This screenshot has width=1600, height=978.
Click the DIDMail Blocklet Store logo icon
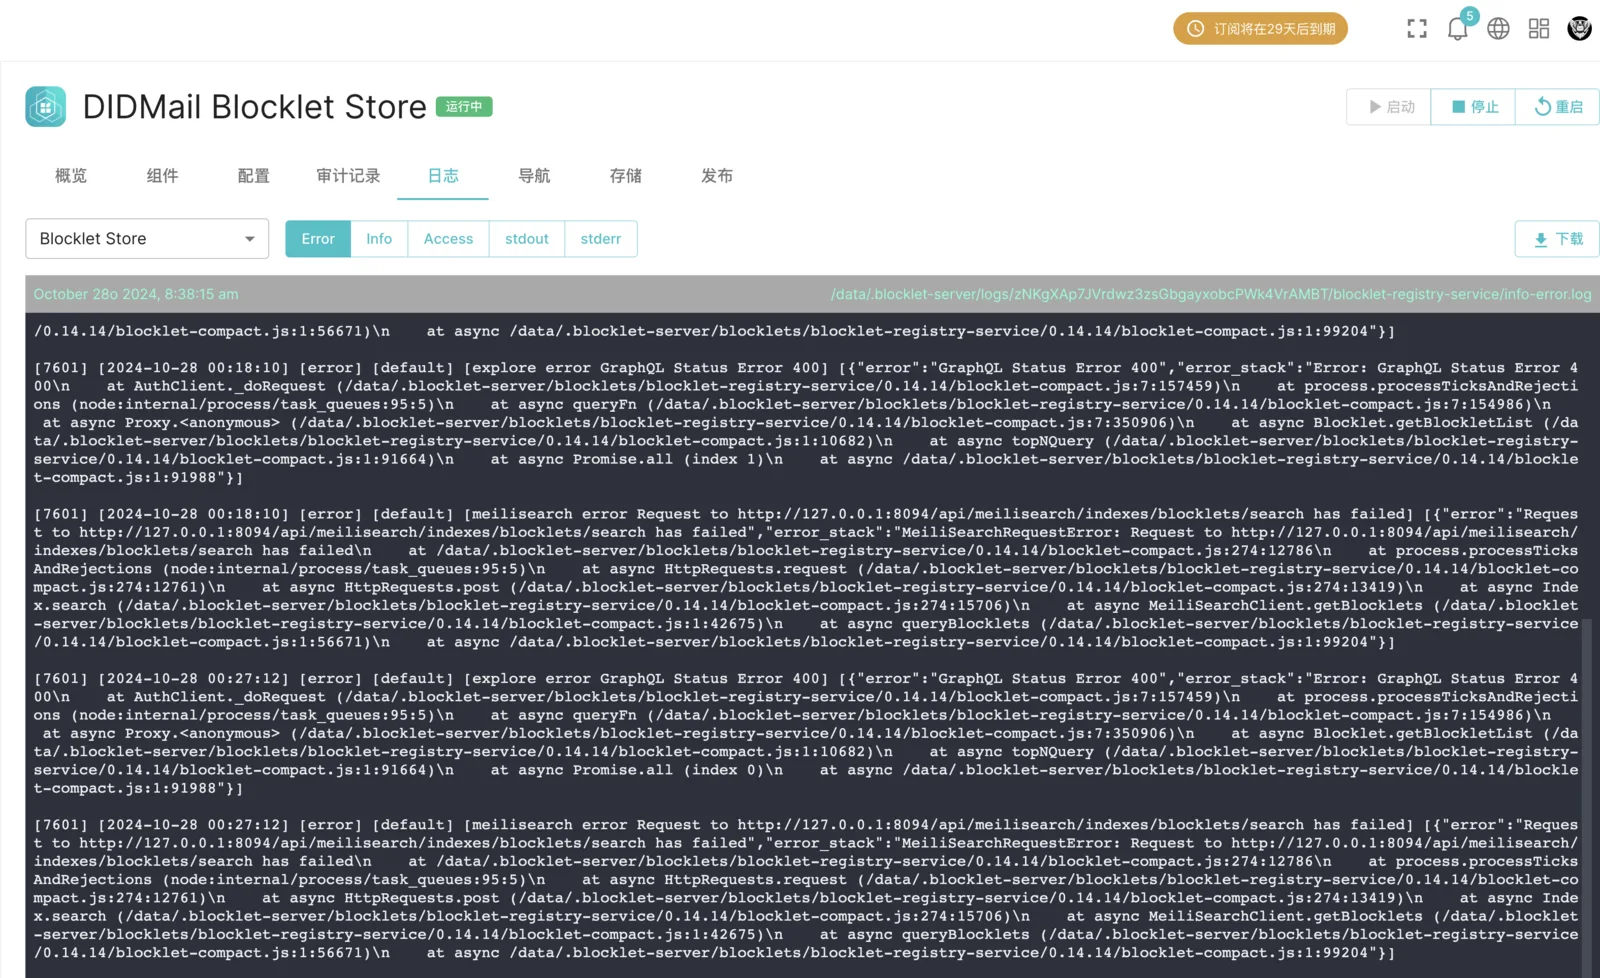tap(46, 107)
